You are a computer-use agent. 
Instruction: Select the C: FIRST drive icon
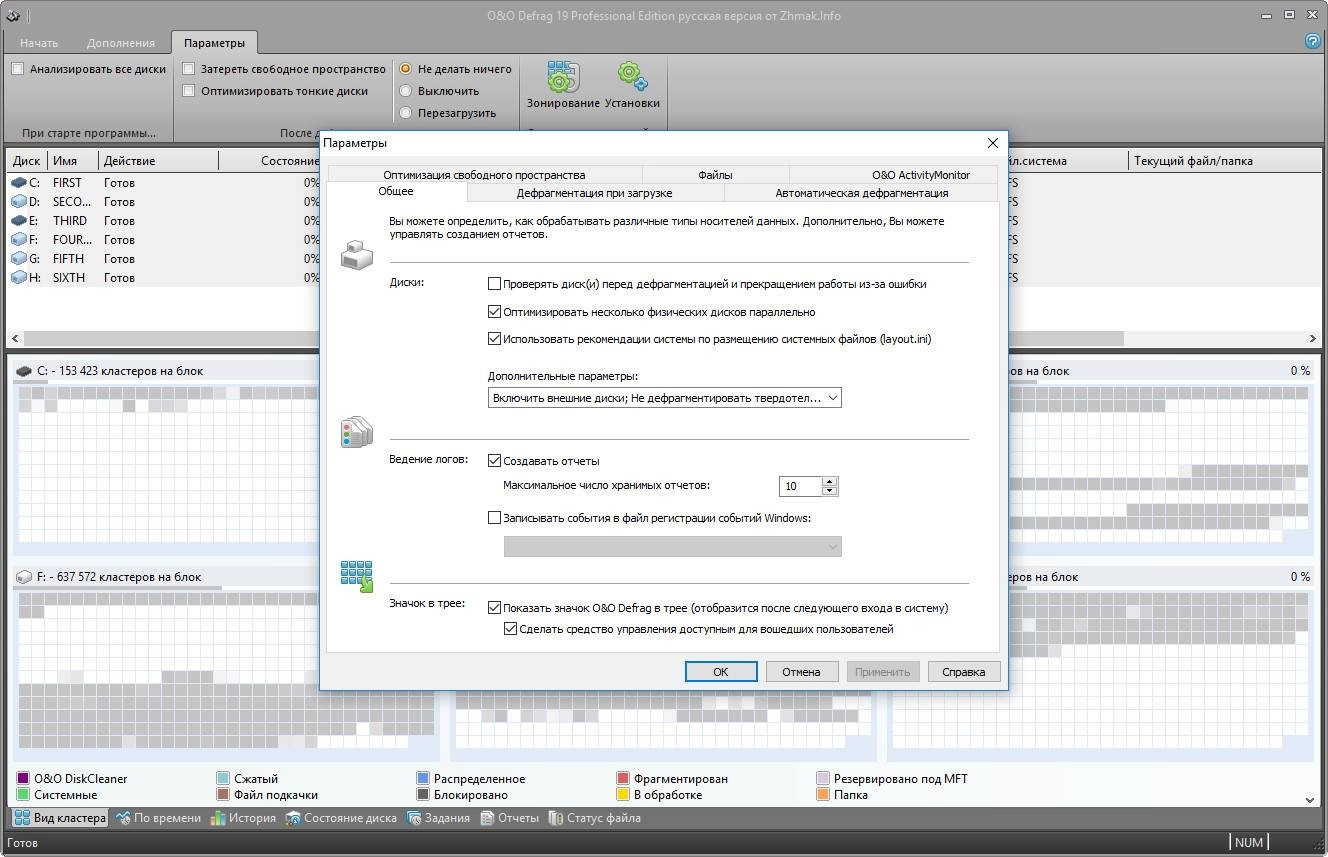tap(19, 183)
